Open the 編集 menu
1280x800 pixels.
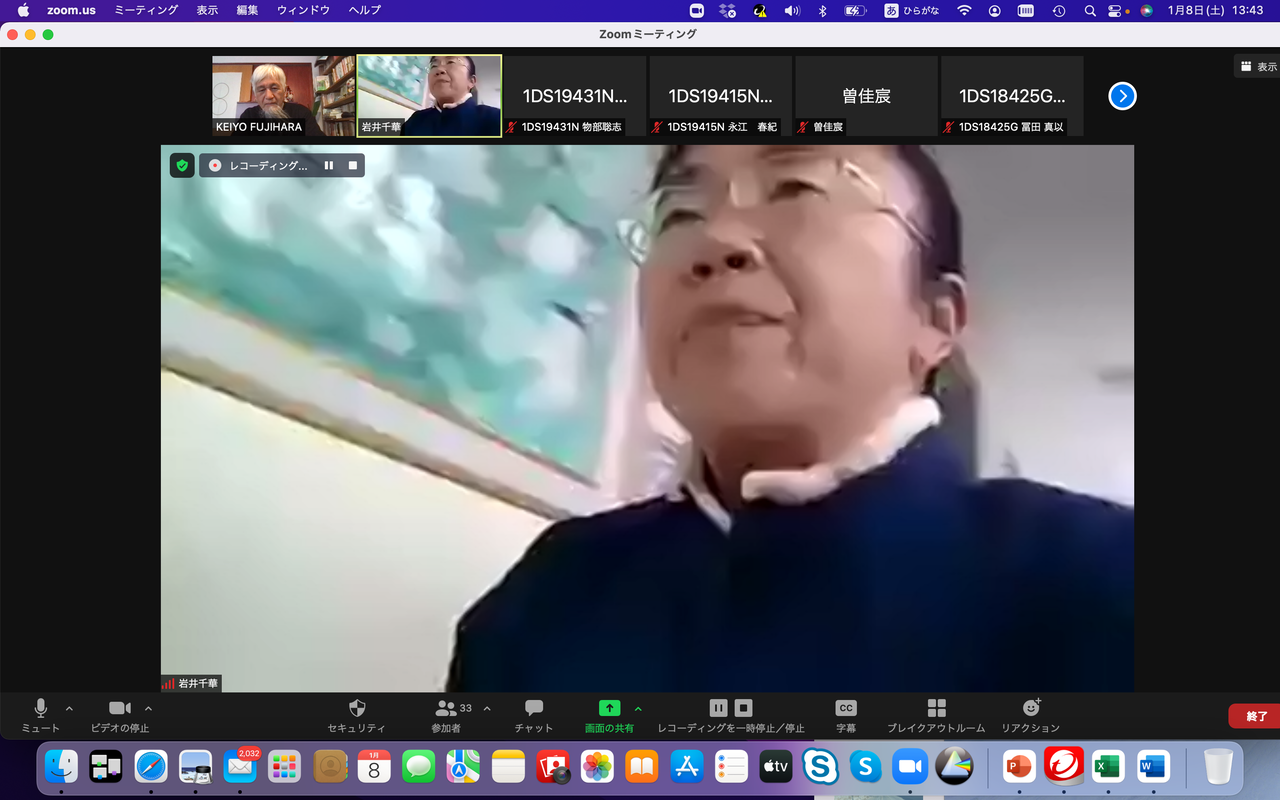tap(247, 10)
